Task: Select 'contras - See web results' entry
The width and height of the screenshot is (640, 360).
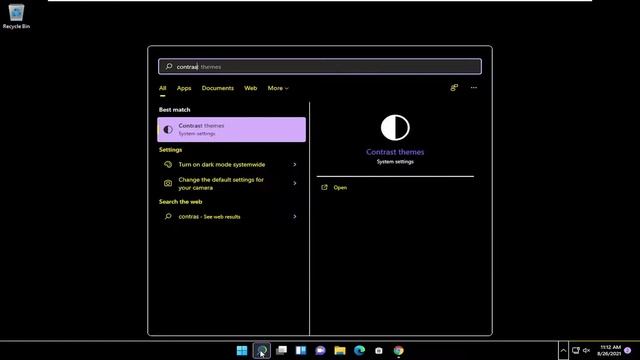Action: pos(231,217)
